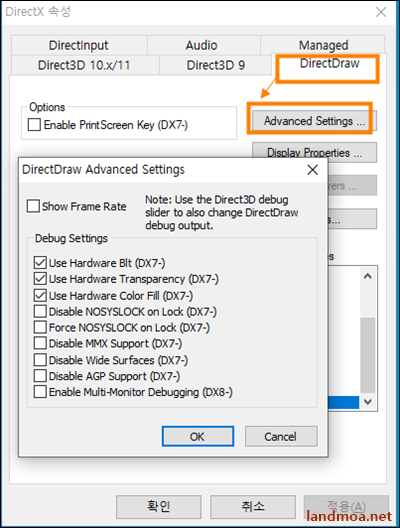Uncheck Use Hardware Blt option
The height and width of the screenshot is (528, 400).
(40, 263)
